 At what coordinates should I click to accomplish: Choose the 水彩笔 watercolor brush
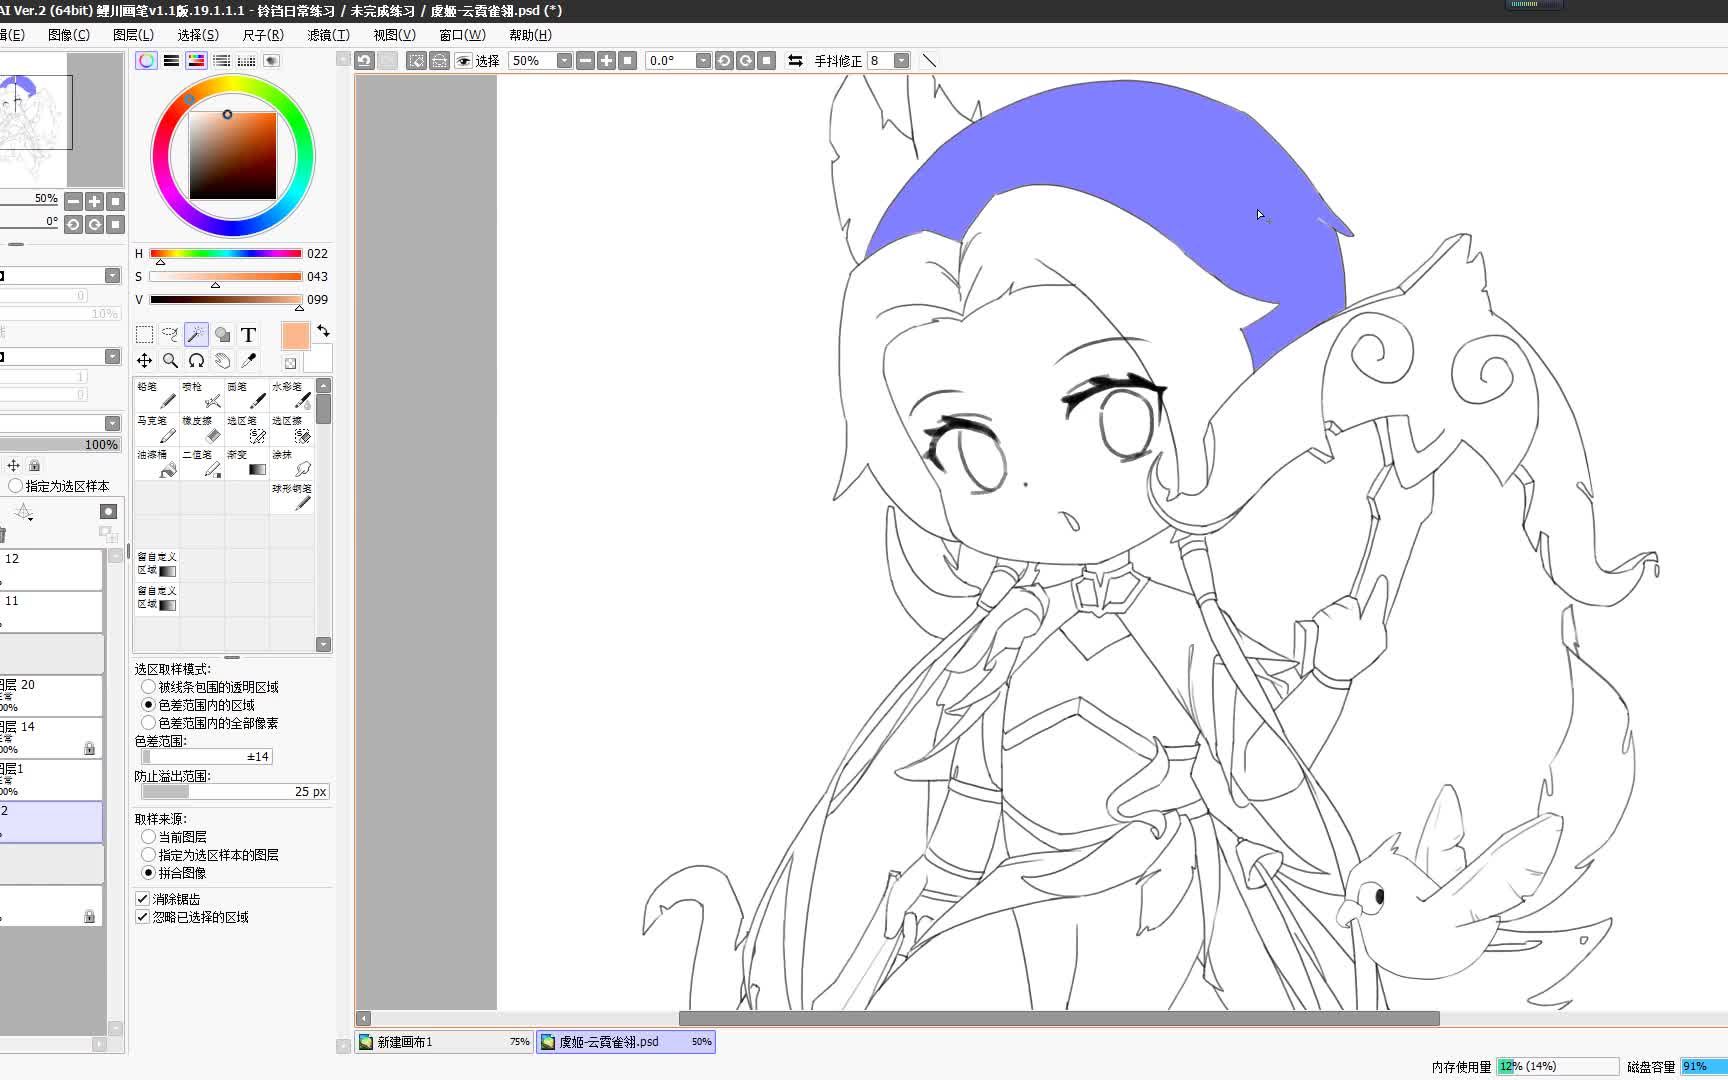coord(291,395)
